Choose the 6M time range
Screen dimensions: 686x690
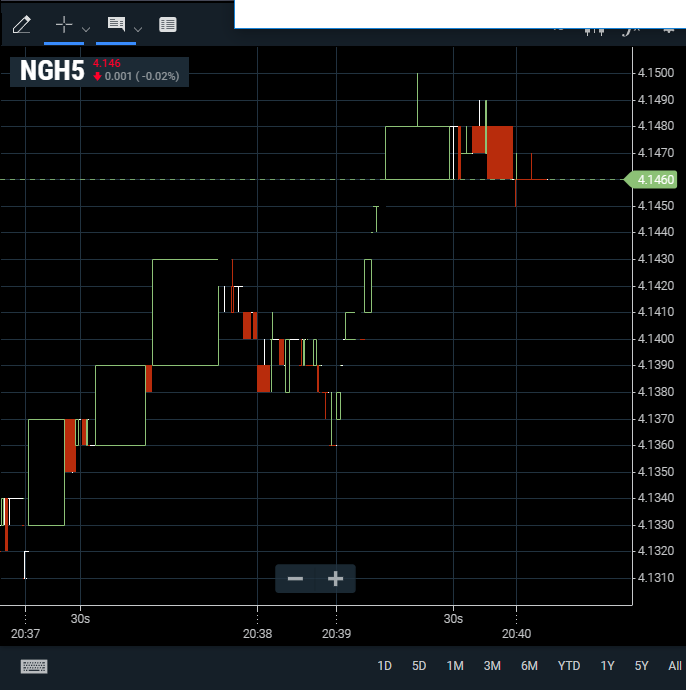pos(529,666)
